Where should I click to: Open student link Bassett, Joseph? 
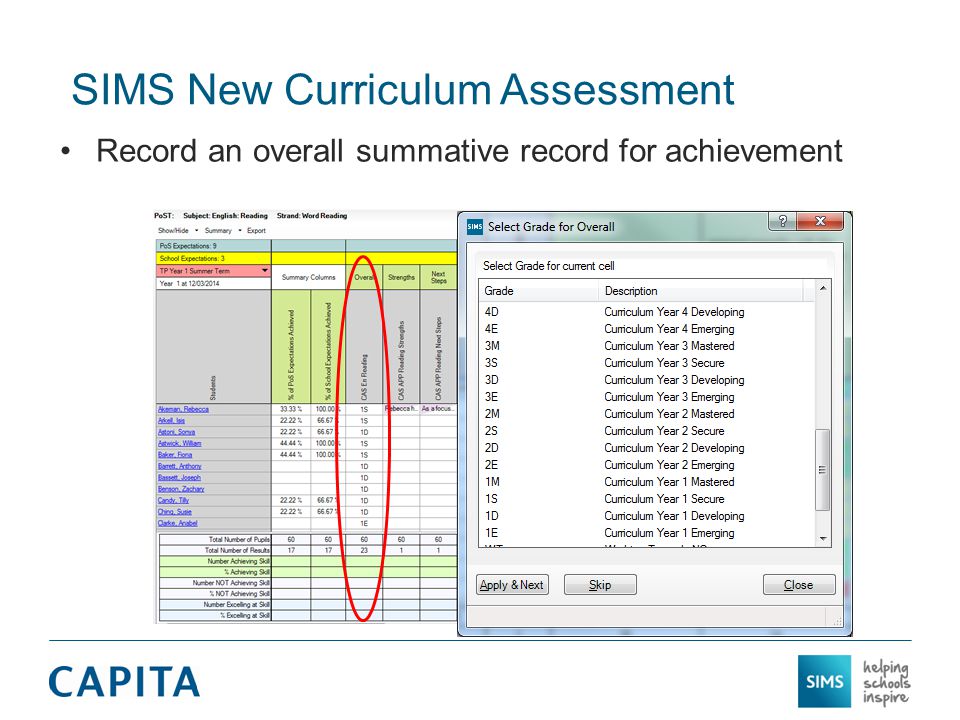(x=179, y=478)
